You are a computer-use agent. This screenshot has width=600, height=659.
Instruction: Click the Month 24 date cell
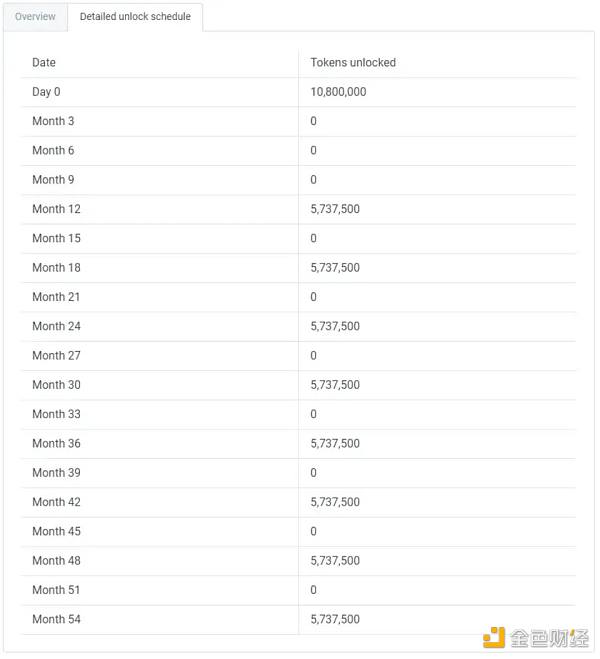[x=56, y=326]
